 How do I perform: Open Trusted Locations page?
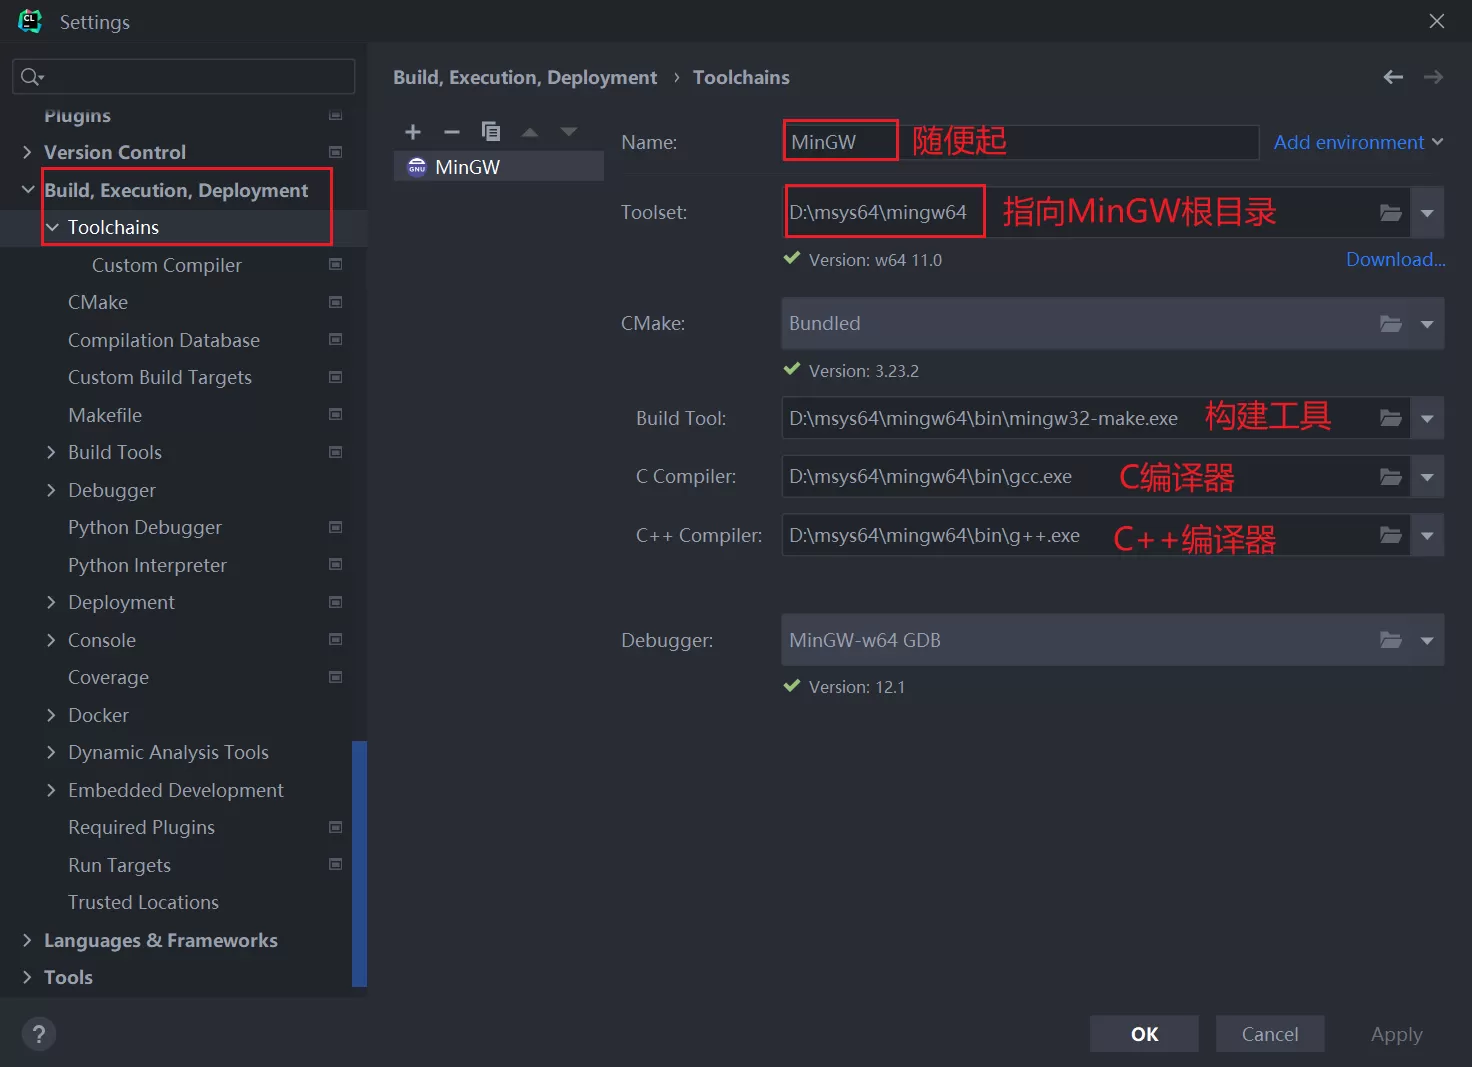click(143, 902)
